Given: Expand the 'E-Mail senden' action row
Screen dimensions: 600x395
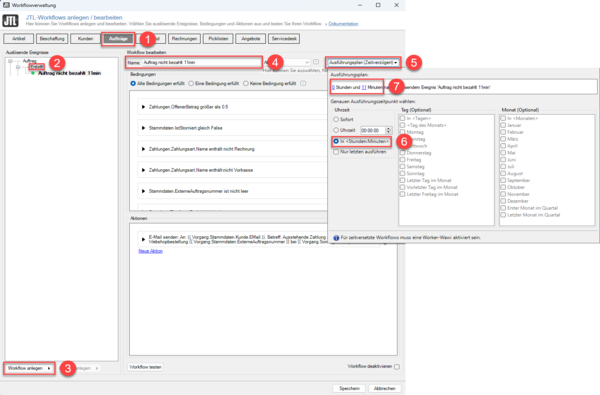Looking at the screenshot, I should tap(143, 240).
